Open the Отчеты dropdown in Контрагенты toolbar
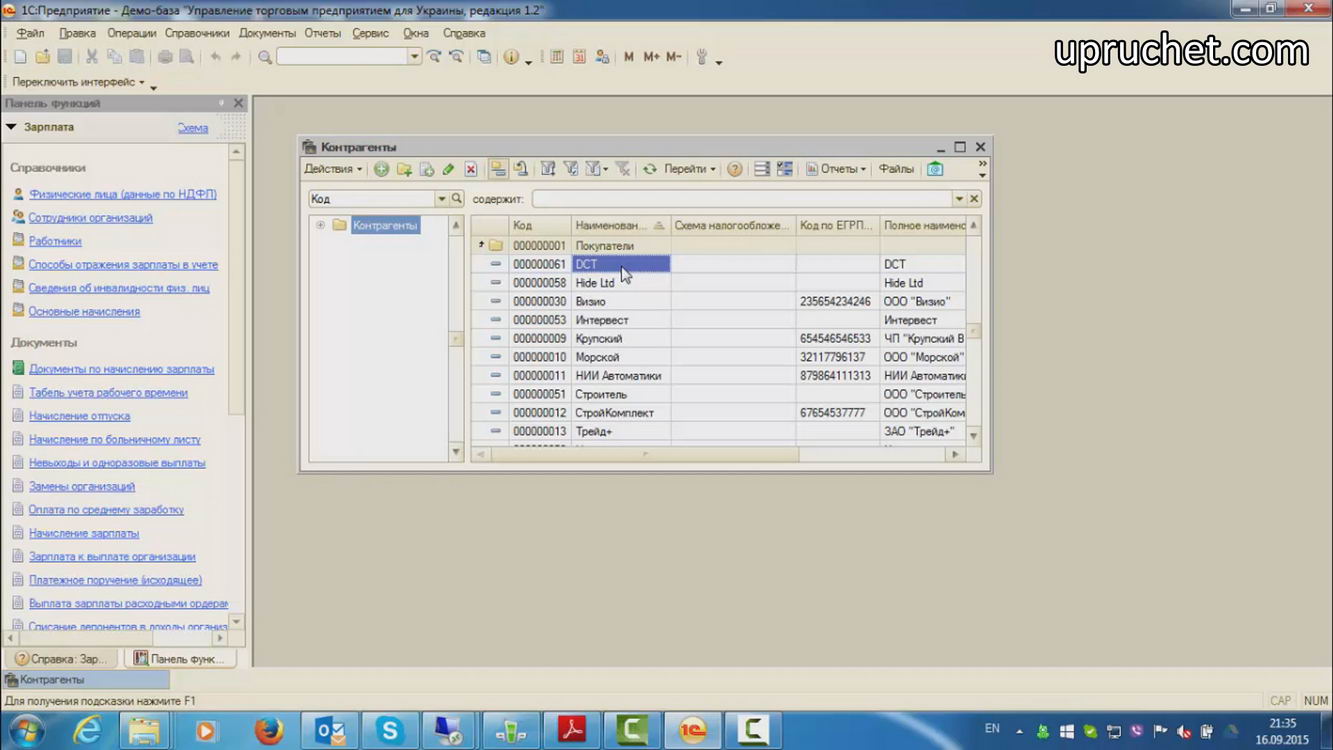 (836, 169)
